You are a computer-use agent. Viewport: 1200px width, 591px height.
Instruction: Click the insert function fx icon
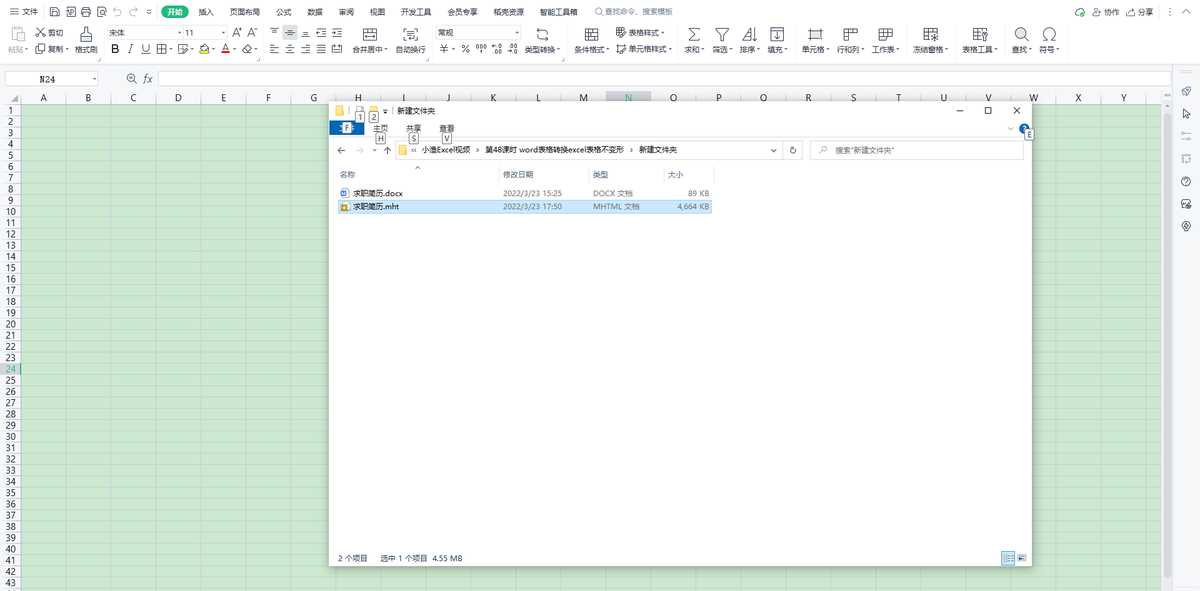[x=147, y=78]
